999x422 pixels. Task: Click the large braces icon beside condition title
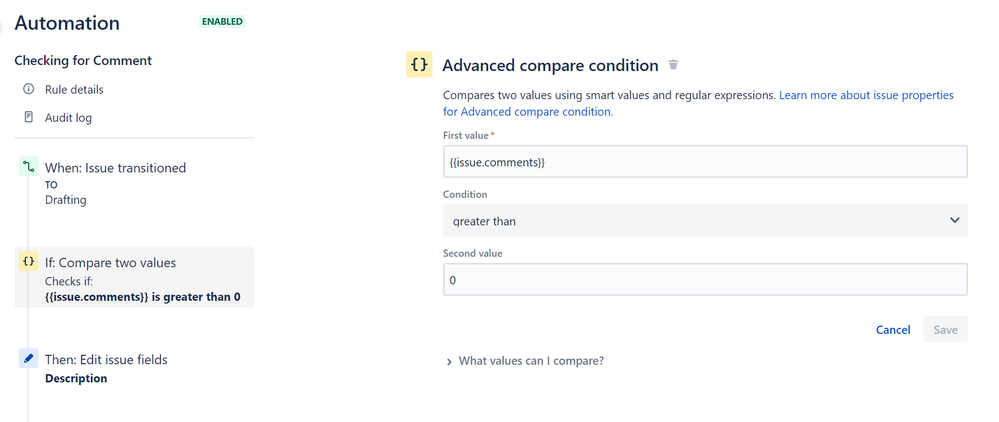[x=419, y=65]
